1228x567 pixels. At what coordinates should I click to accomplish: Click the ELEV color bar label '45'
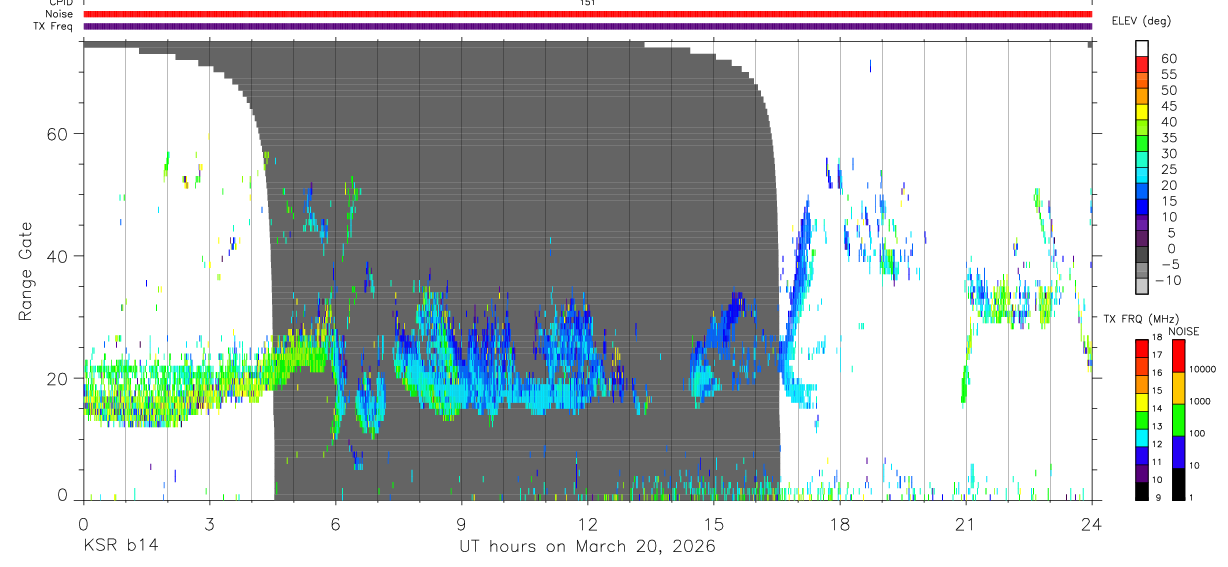(x=1168, y=106)
